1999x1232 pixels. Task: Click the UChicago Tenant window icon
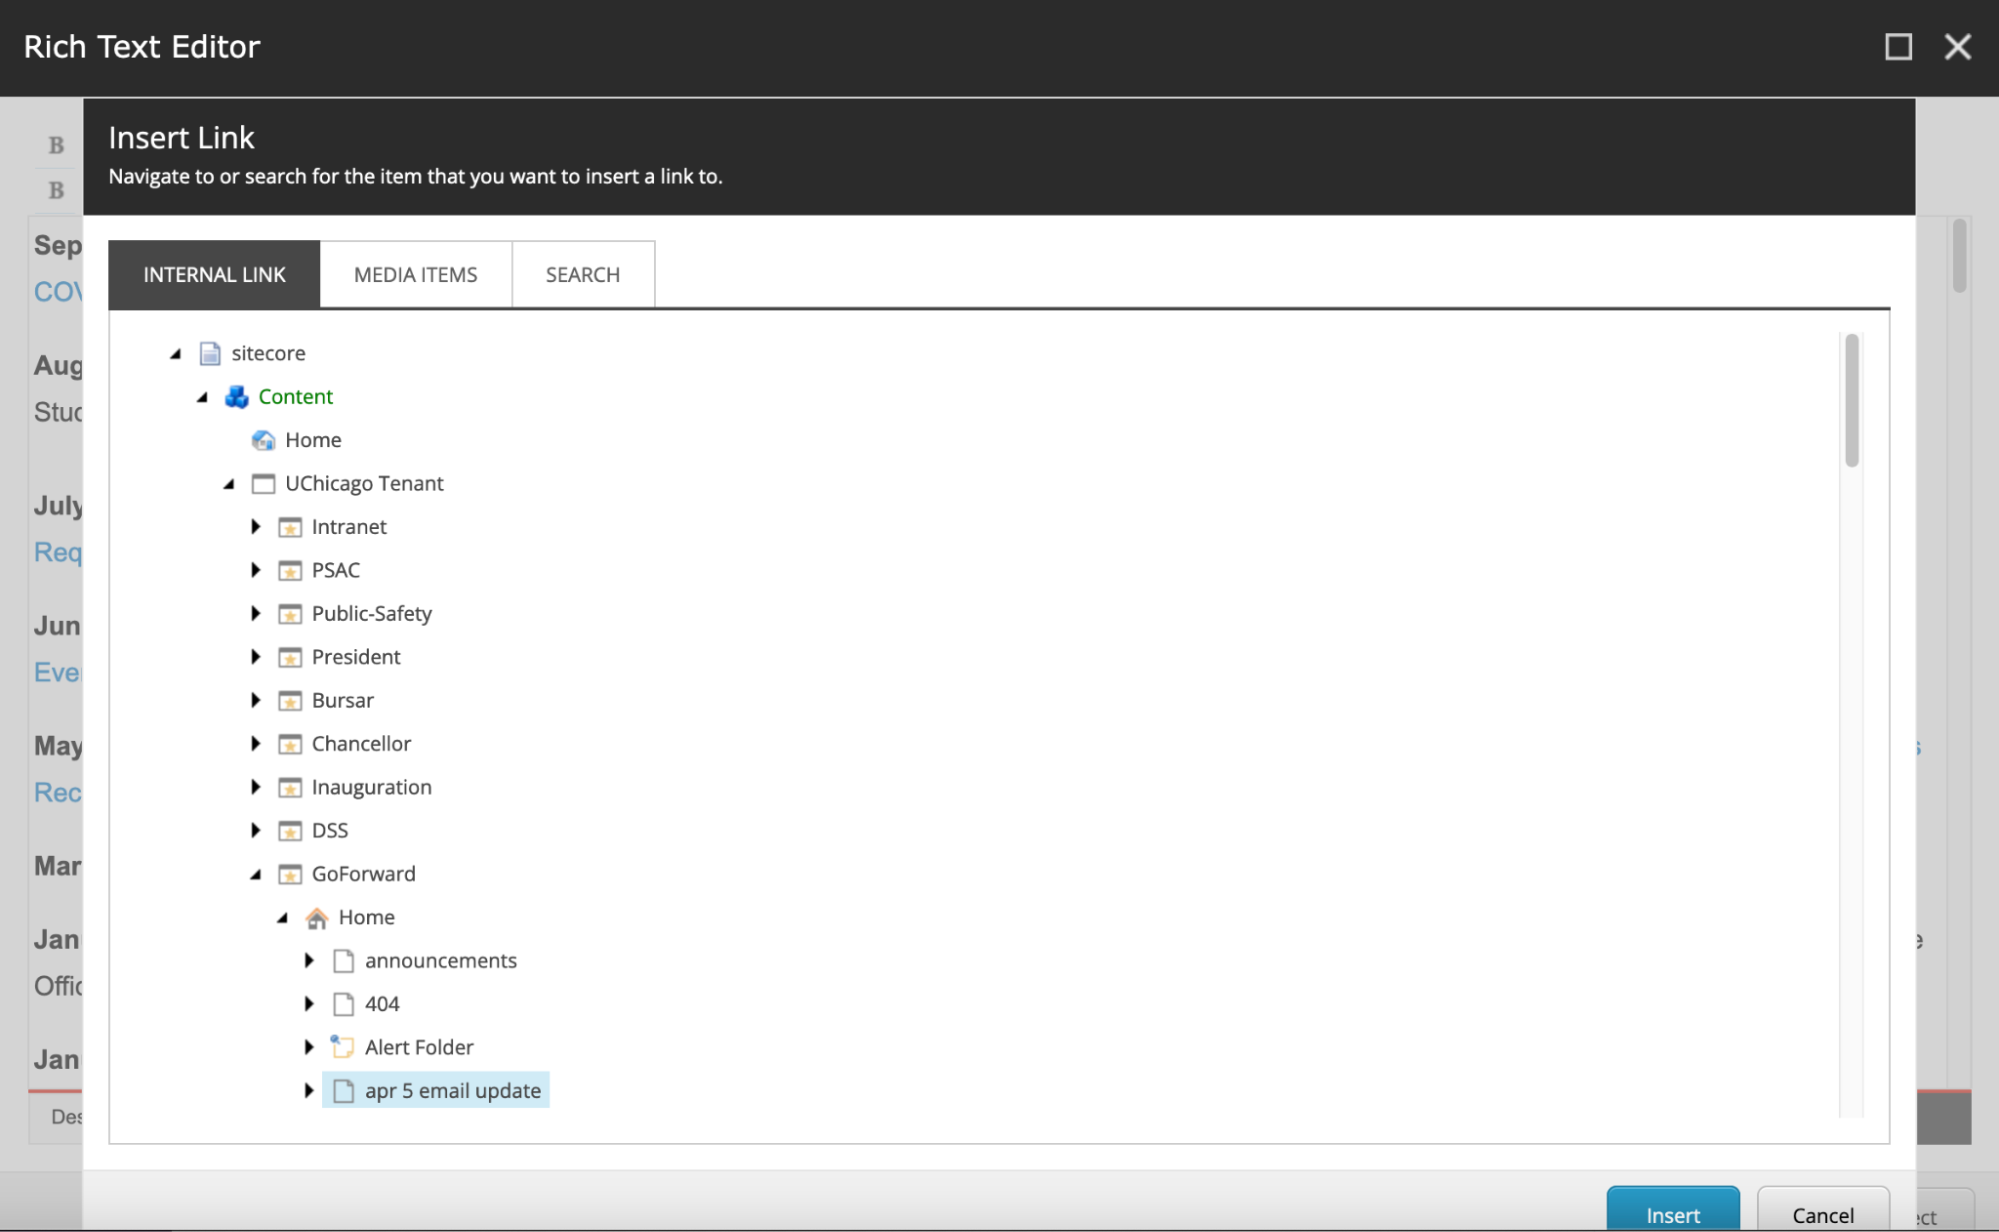(263, 484)
